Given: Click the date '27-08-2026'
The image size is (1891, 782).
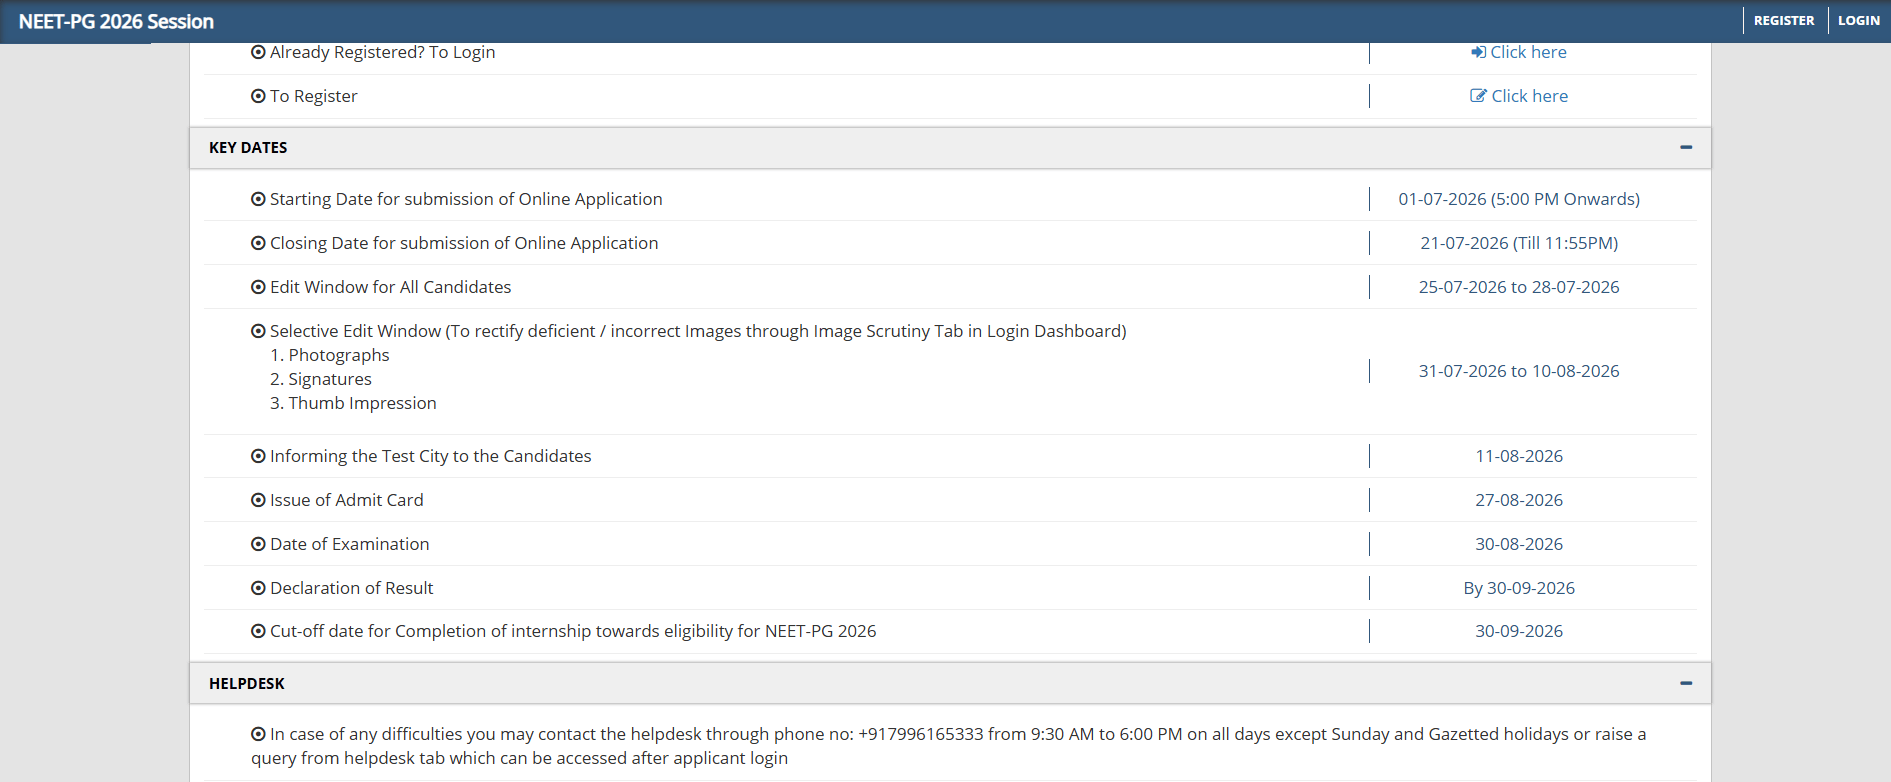Looking at the screenshot, I should (1519, 500).
